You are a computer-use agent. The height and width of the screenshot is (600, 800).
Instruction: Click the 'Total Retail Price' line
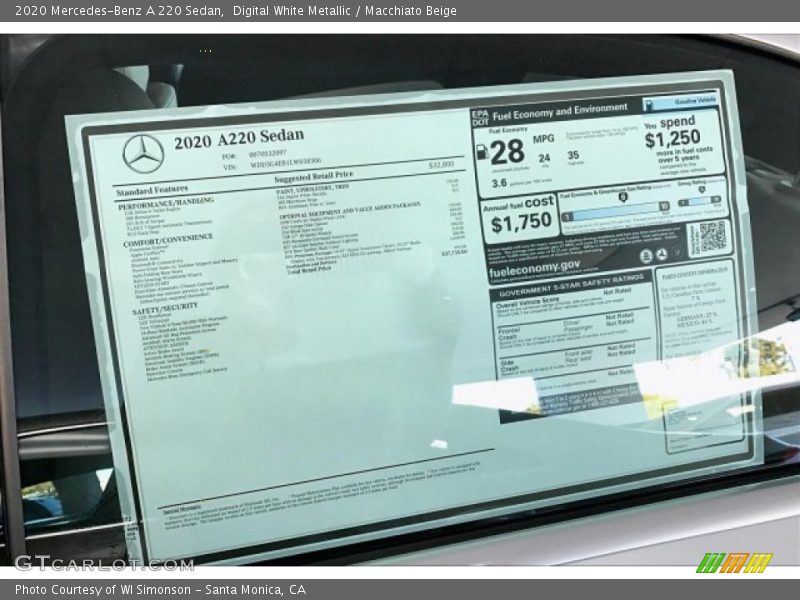310,270
